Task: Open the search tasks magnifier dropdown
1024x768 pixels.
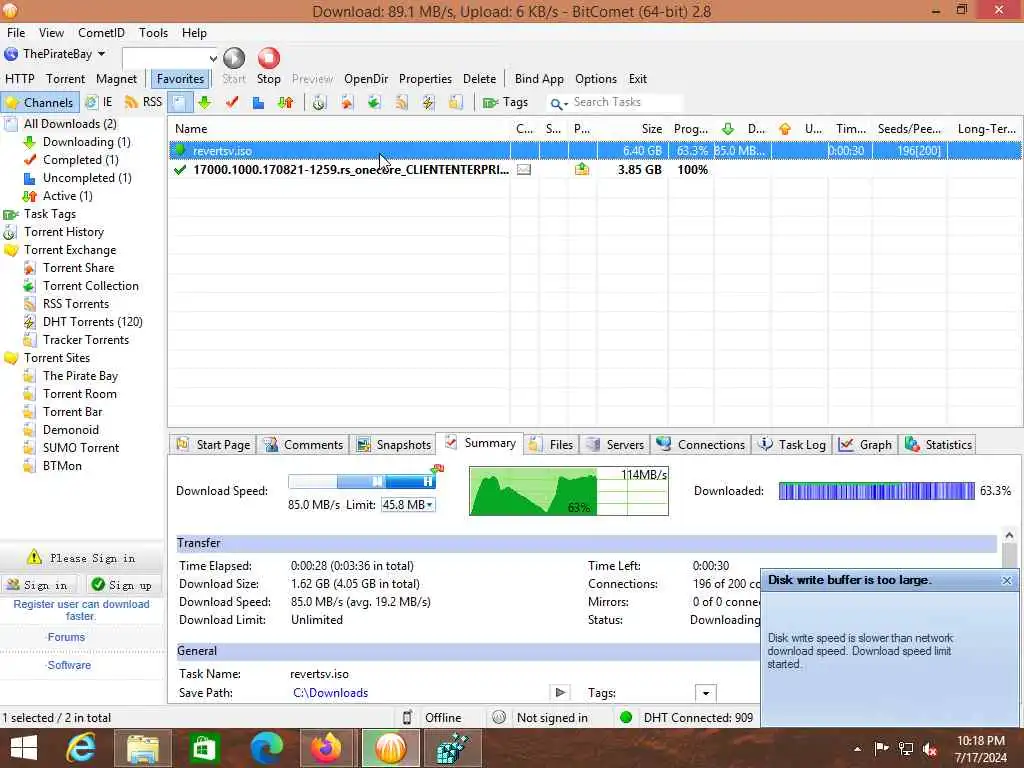Action: coord(559,103)
